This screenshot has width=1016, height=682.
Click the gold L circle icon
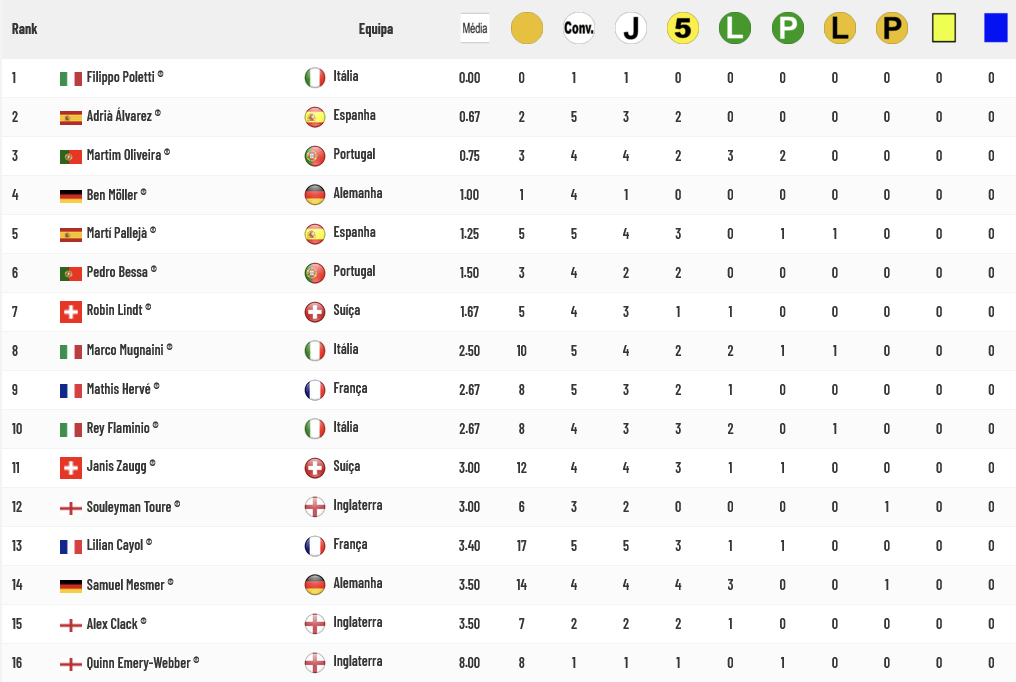[x=840, y=28]
